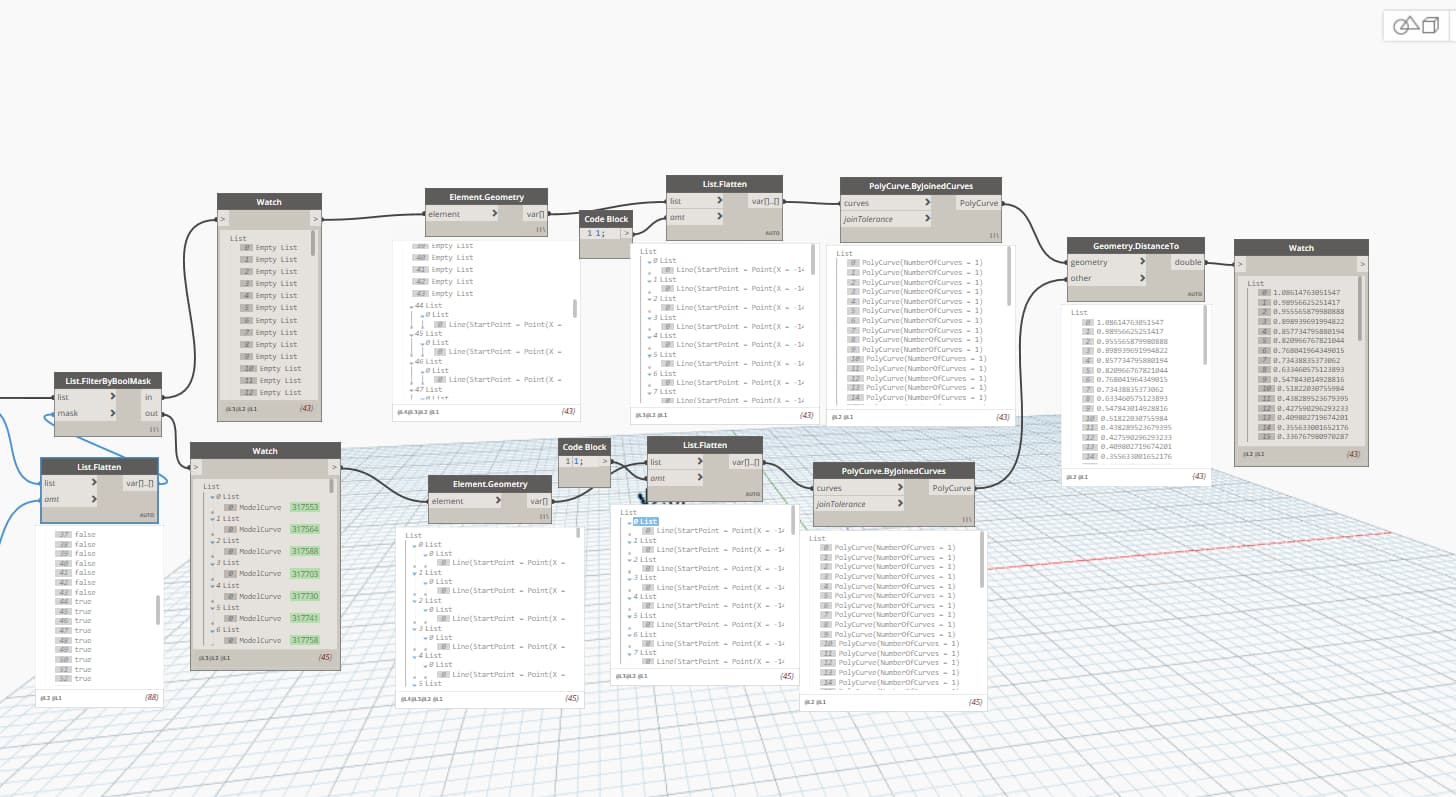The height and width of the screenshot is (797, 1456).
Task: Click element ID button 317758
Action: coord(305,640)
